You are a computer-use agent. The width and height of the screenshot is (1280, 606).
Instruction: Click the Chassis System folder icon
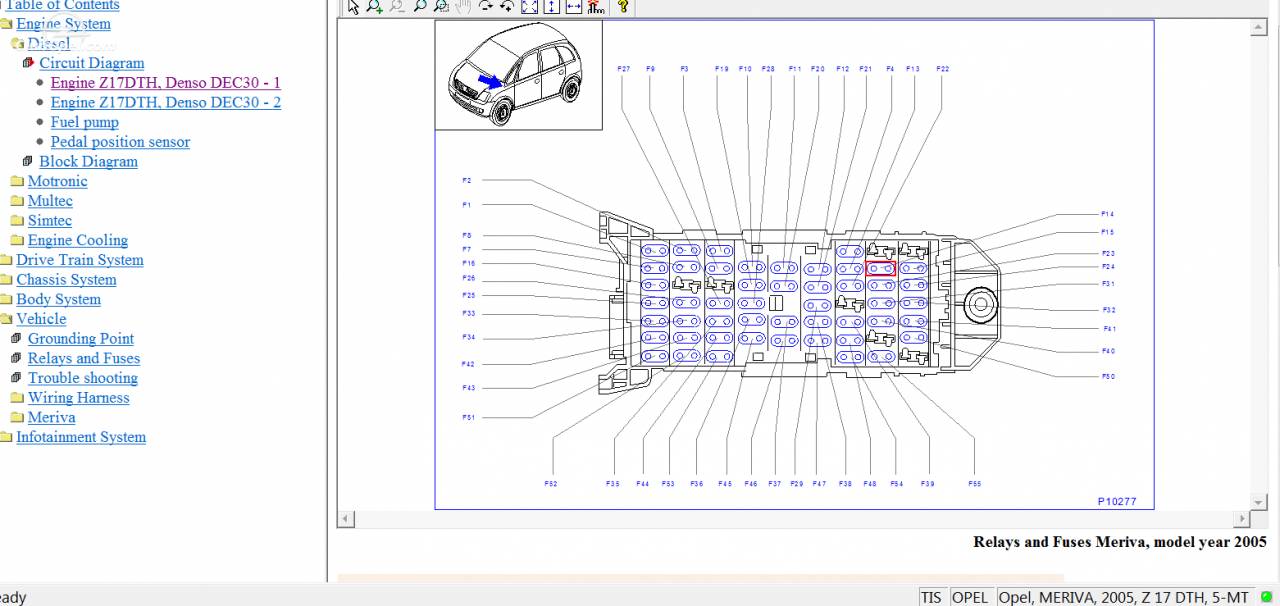click(6, 280)
